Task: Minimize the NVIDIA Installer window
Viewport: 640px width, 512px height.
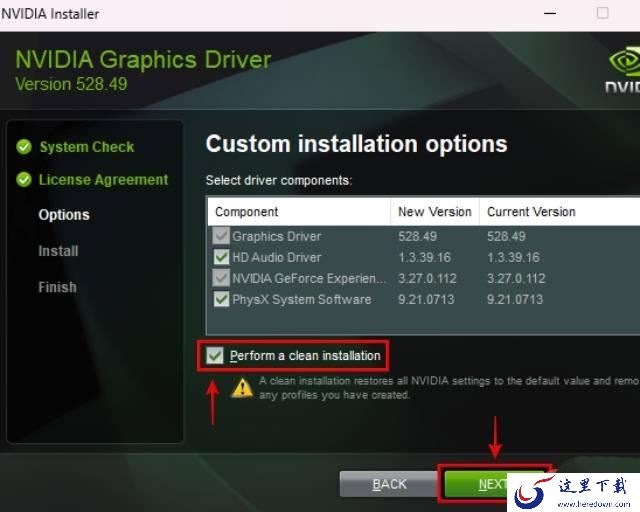Action: (x=550, y=13)
